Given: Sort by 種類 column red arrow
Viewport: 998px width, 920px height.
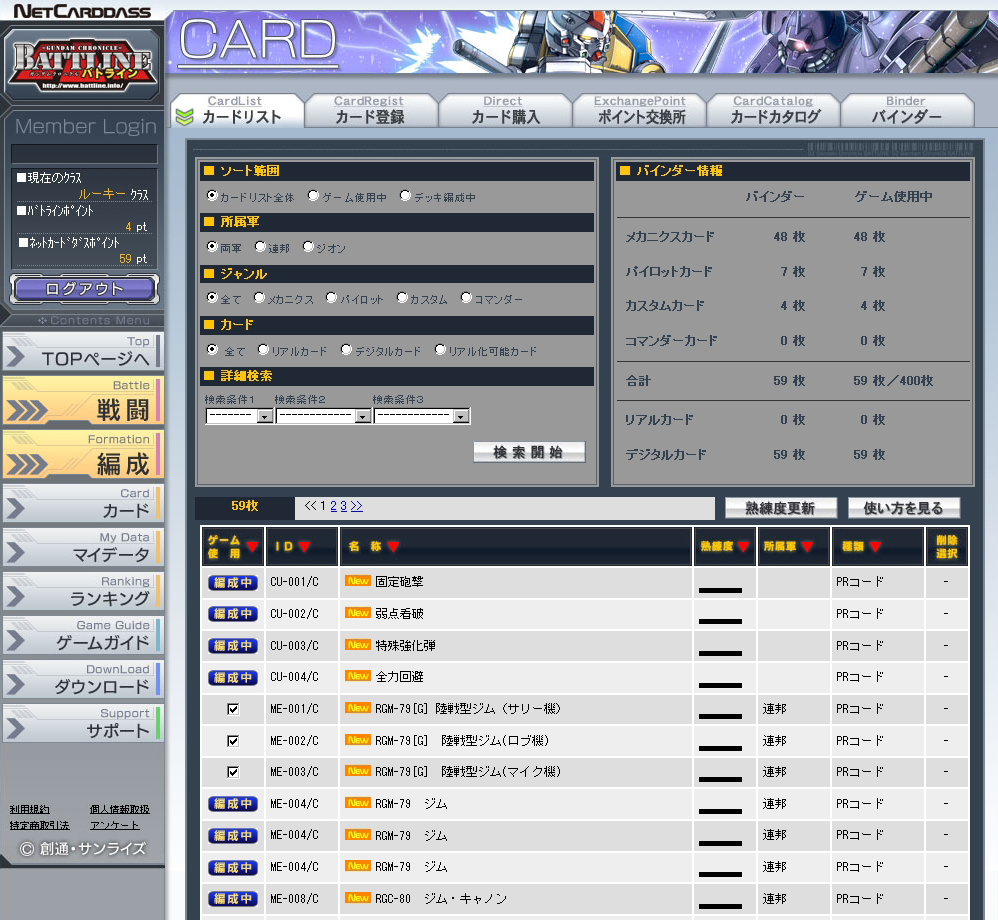Looking at the screenshot, I should click(x=875, y=546).
